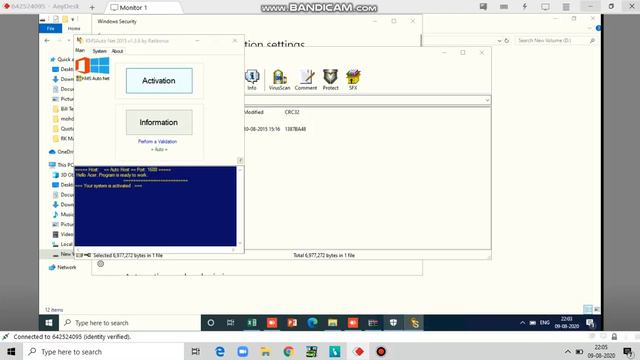Viewport: 640px width, 360px height.
Task: Open Internet Explorer in the local taskbar
Action: [x=220, y=351]
